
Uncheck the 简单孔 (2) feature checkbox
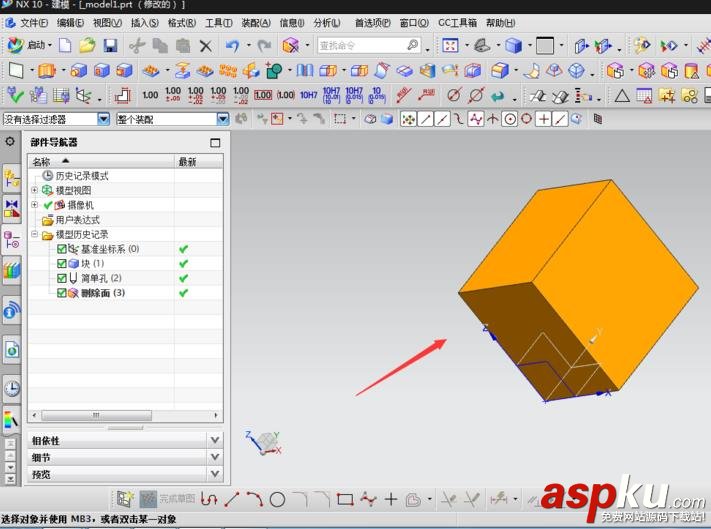pyautogui.click(x=62, y=278)
